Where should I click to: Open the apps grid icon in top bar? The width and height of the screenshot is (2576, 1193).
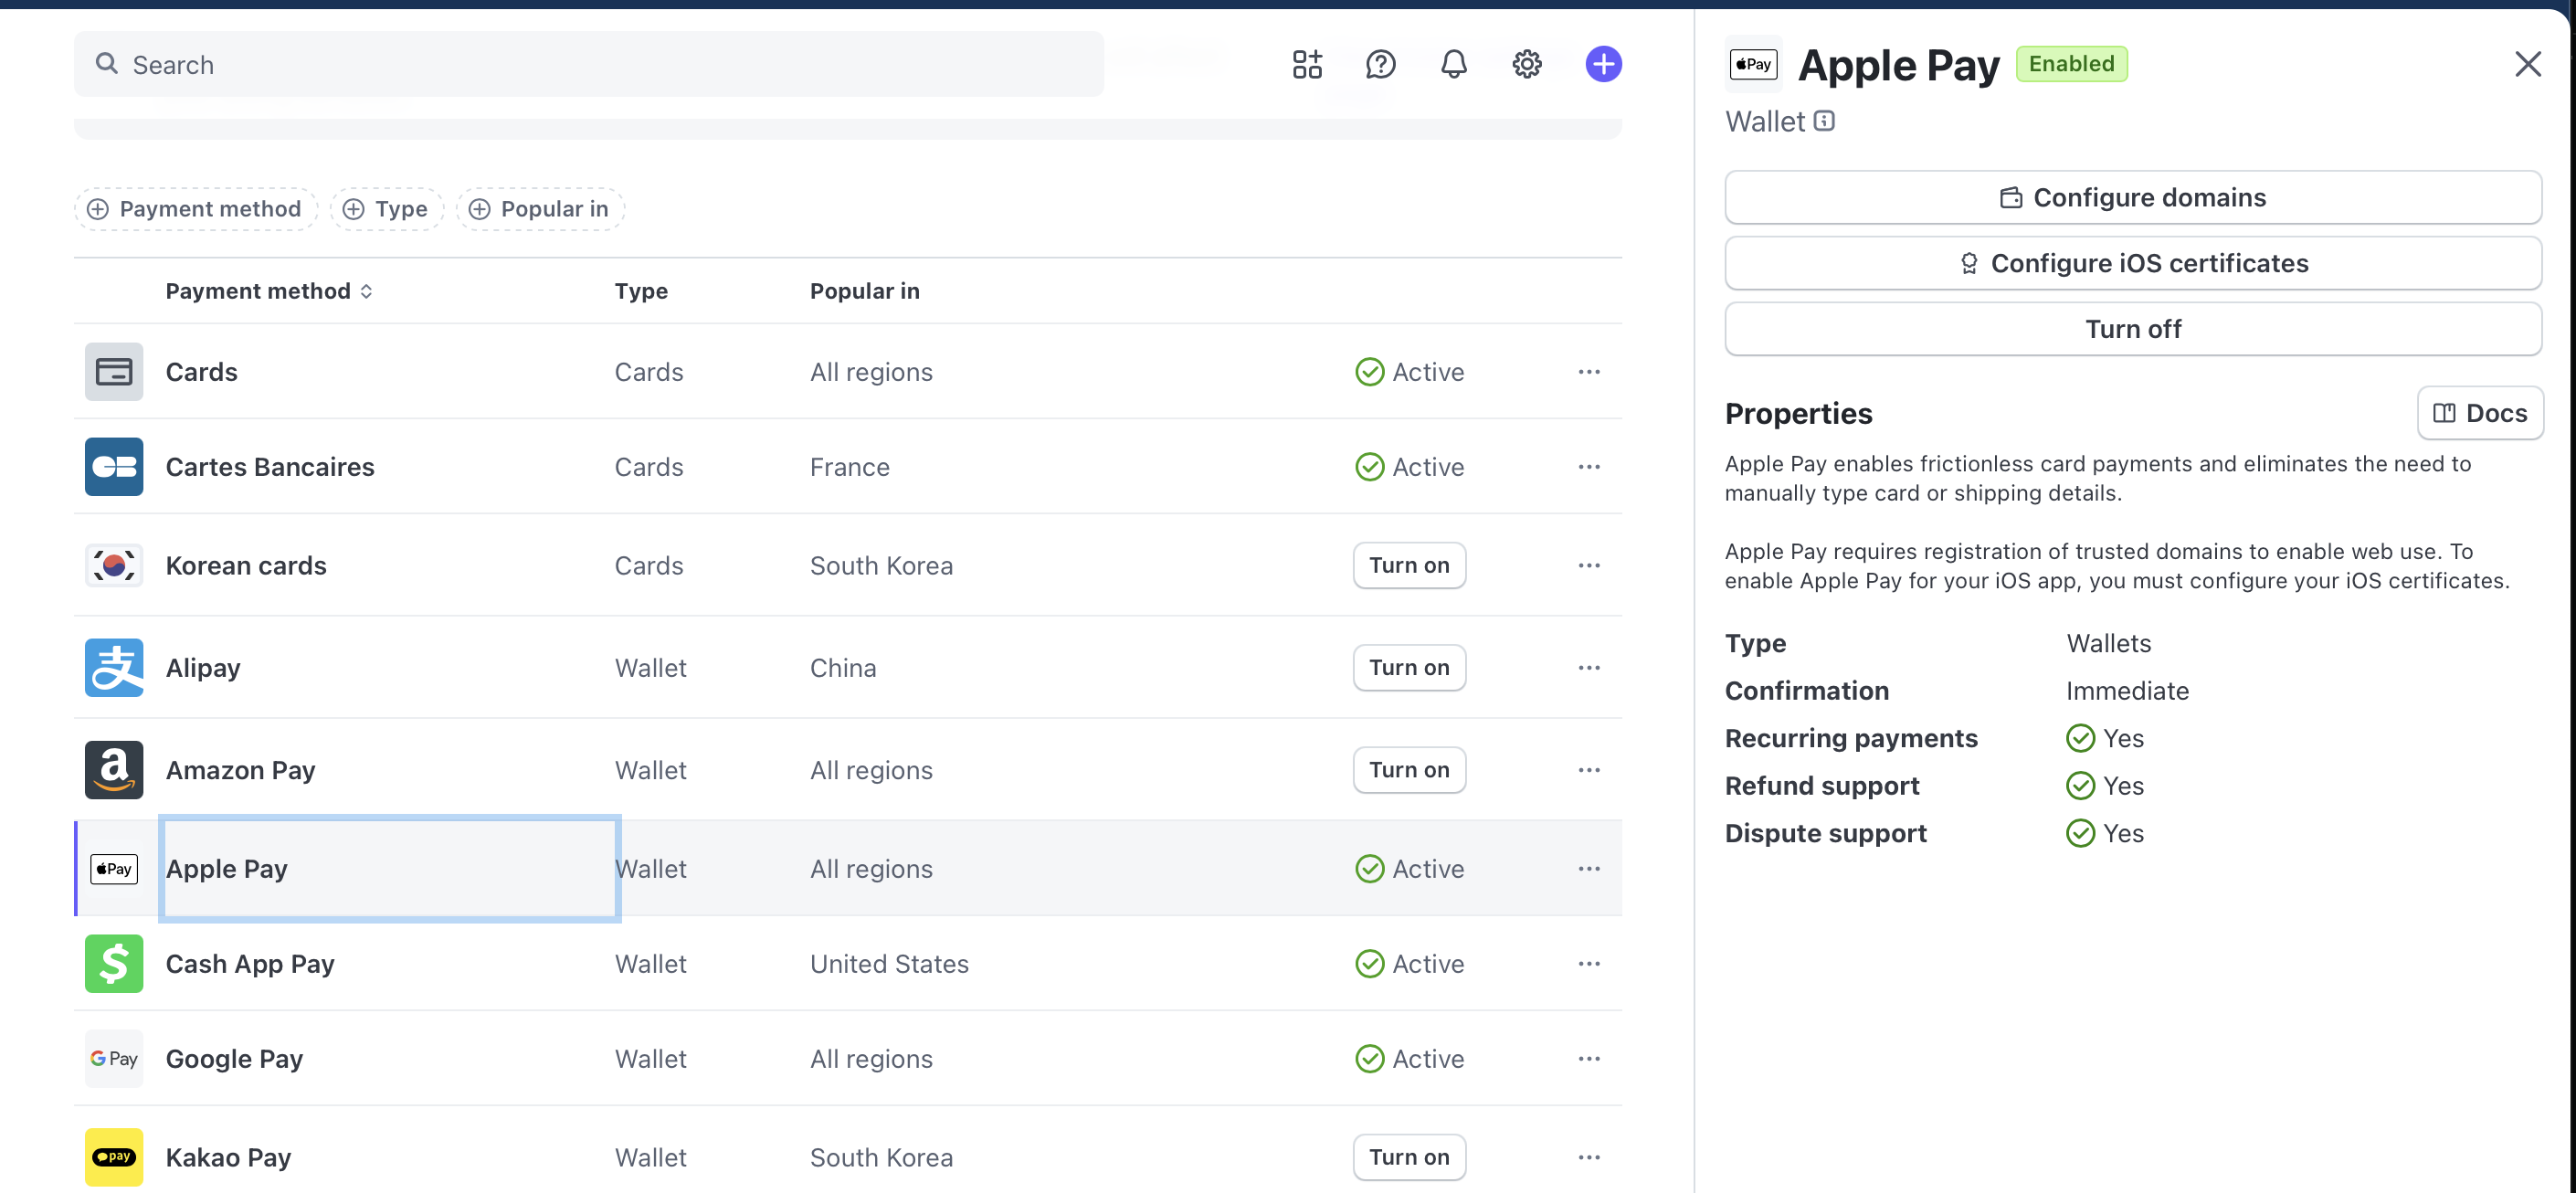1306,64
